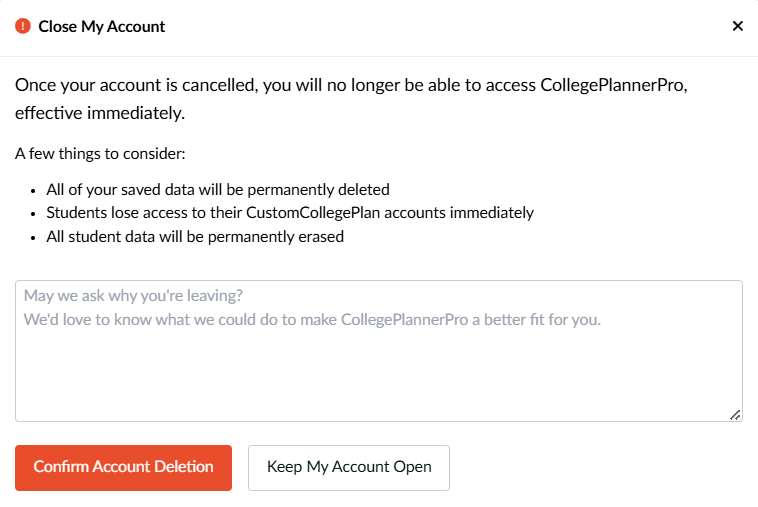The height and width of the screenshot is (507, 758).
Task: Dismiss the dialog with the X icon
Action: click(737, 26)
